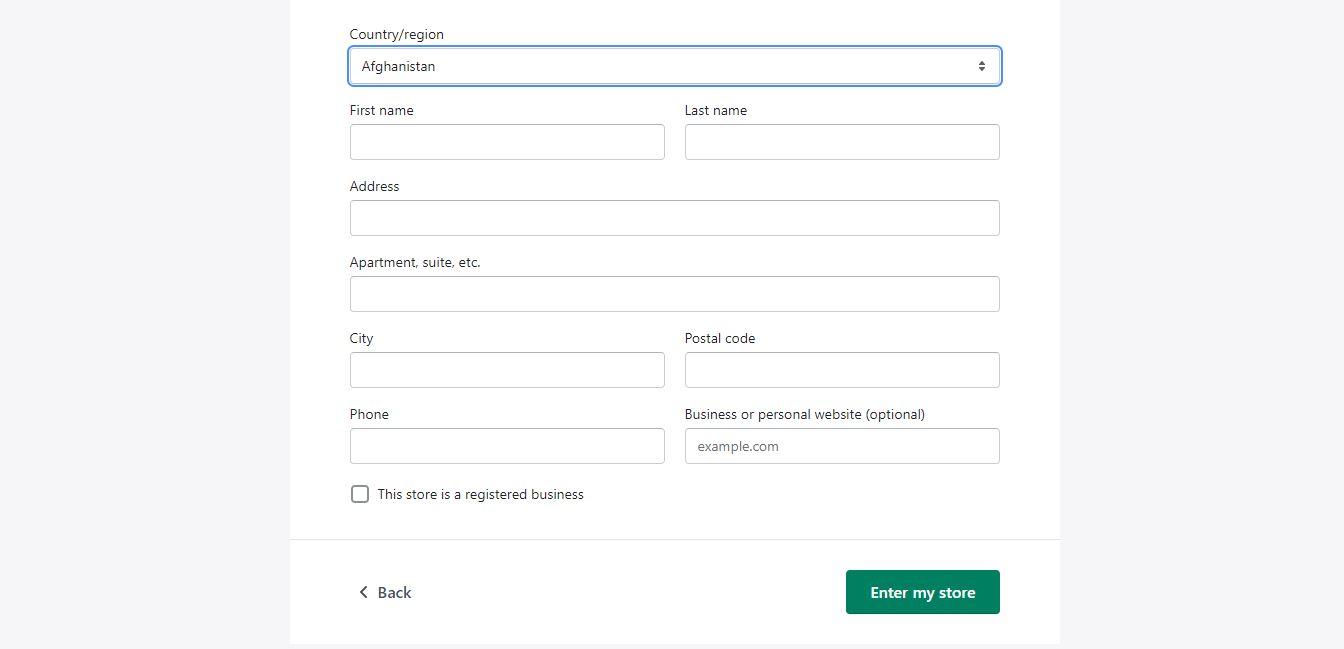Click into the City input

tap(507, 369)
